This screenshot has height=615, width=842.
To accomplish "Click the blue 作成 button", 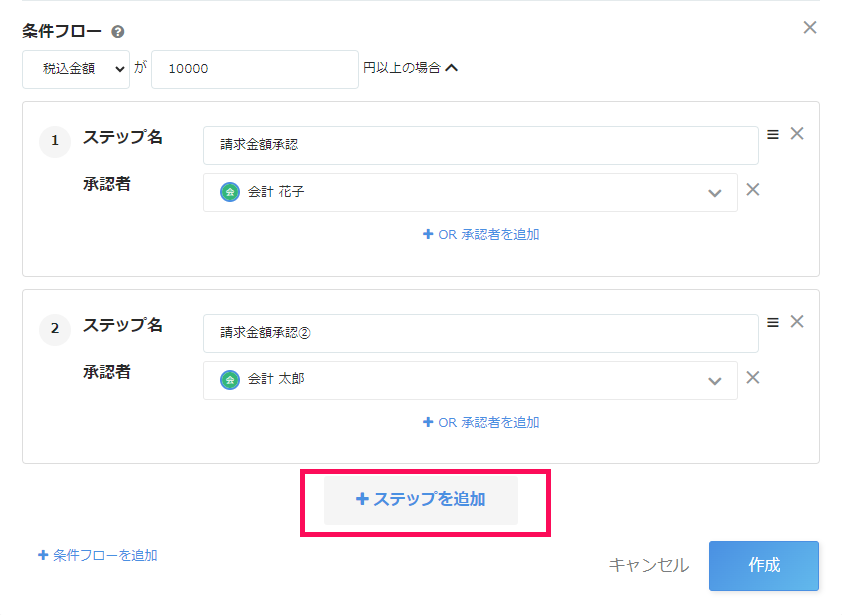I will click(x=764, y=566).
